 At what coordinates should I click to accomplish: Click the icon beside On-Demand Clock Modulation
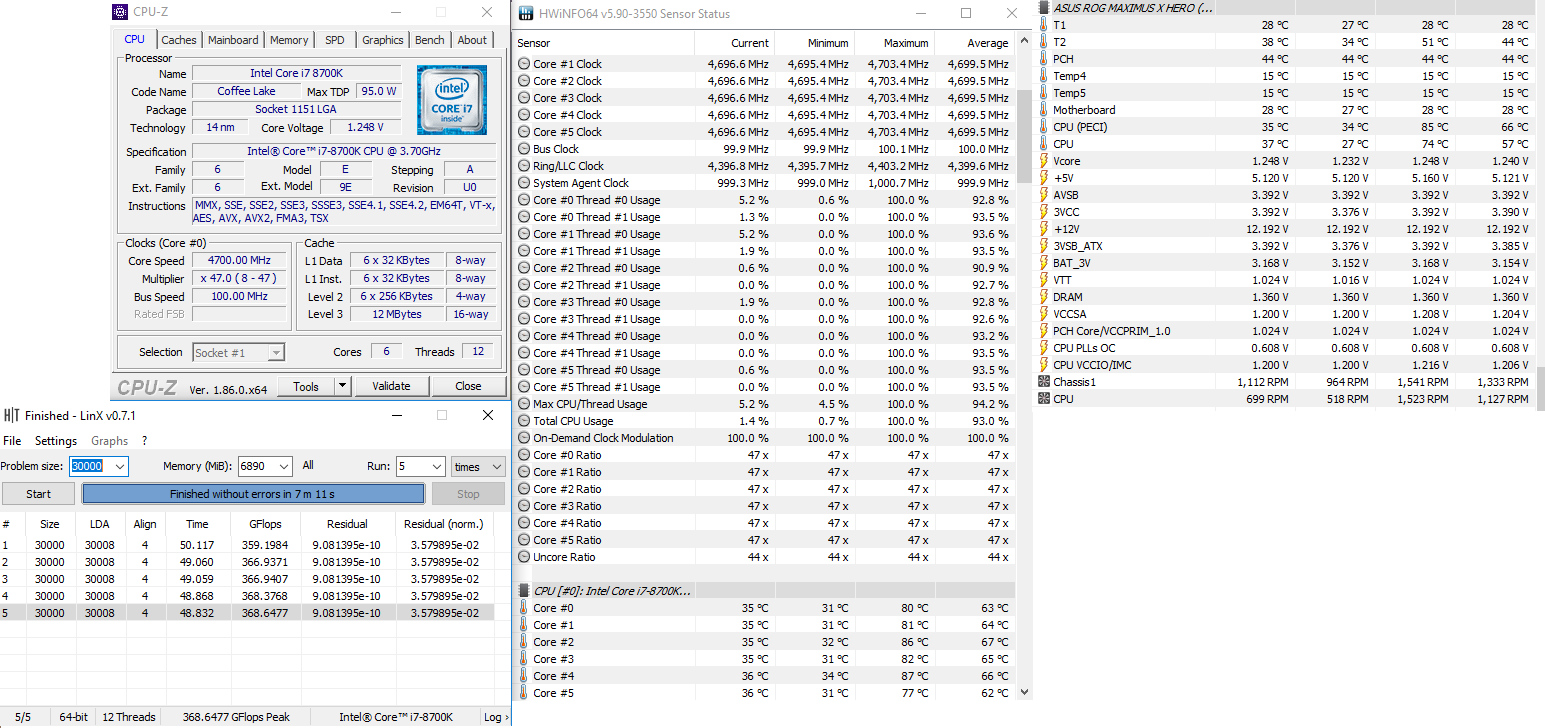(x=524, y=438)
